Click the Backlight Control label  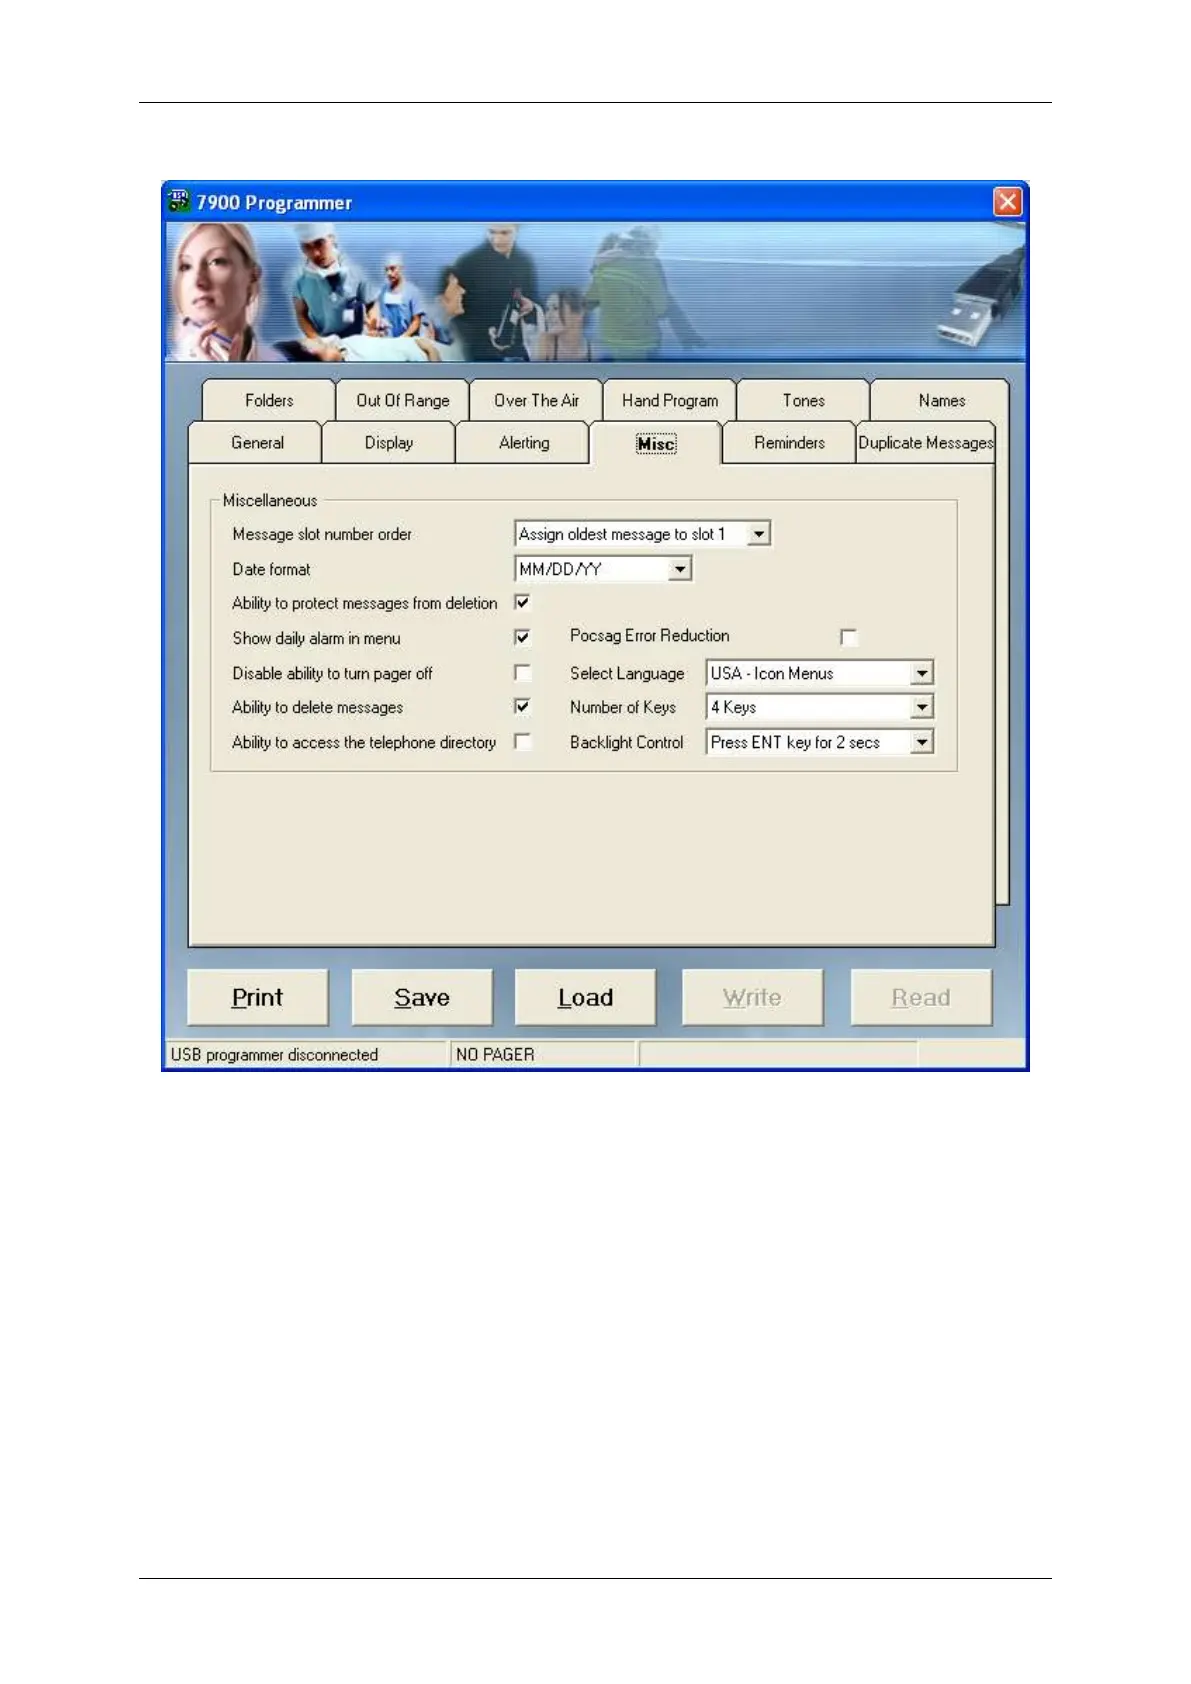coord(627,742)
